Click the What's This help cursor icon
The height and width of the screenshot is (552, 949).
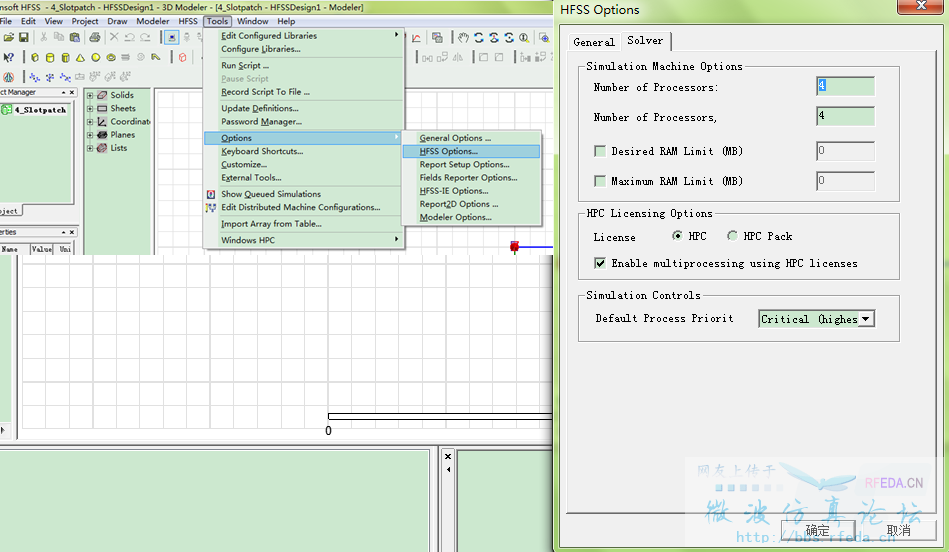pyautogui.click(x=8, y=58)
